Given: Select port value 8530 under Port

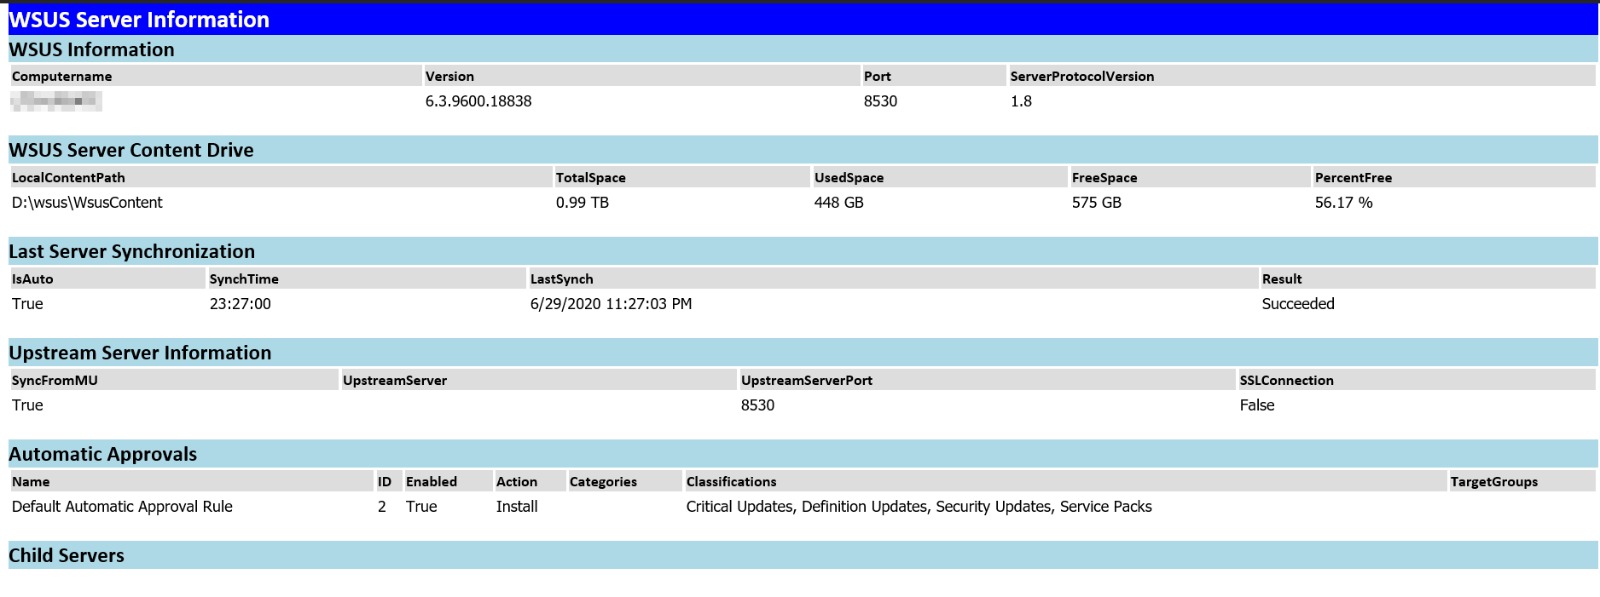Looking at the screenshot, I should [880, 101].
